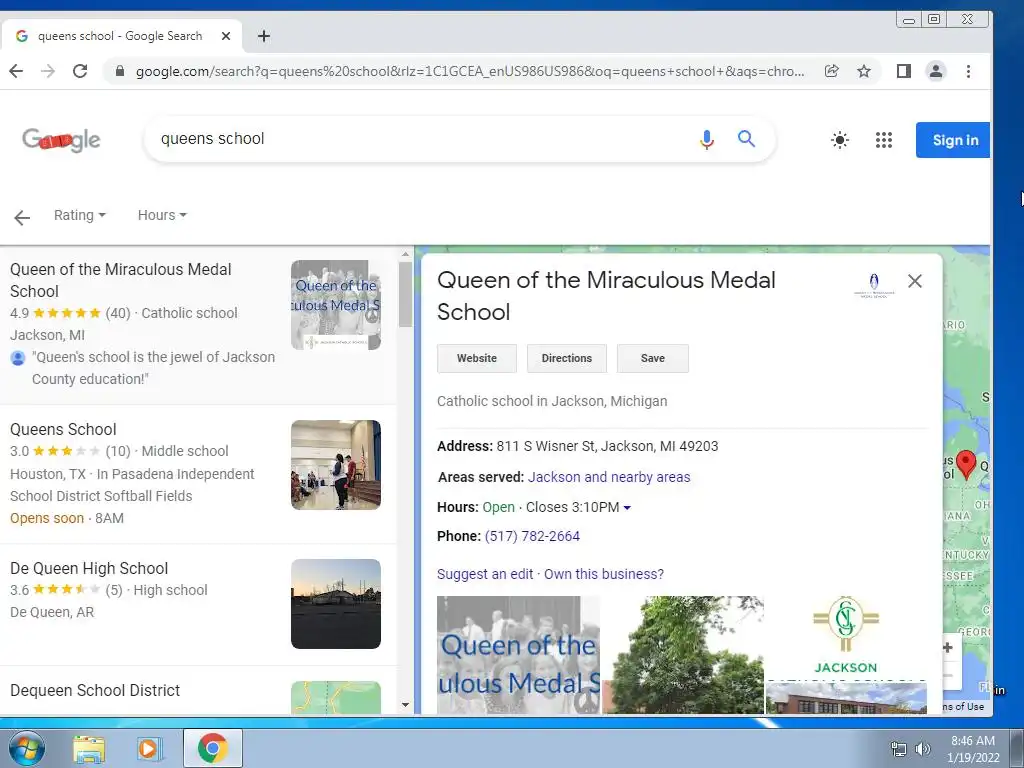
Task: Bookmark this page with star icon
Action: 864,71
